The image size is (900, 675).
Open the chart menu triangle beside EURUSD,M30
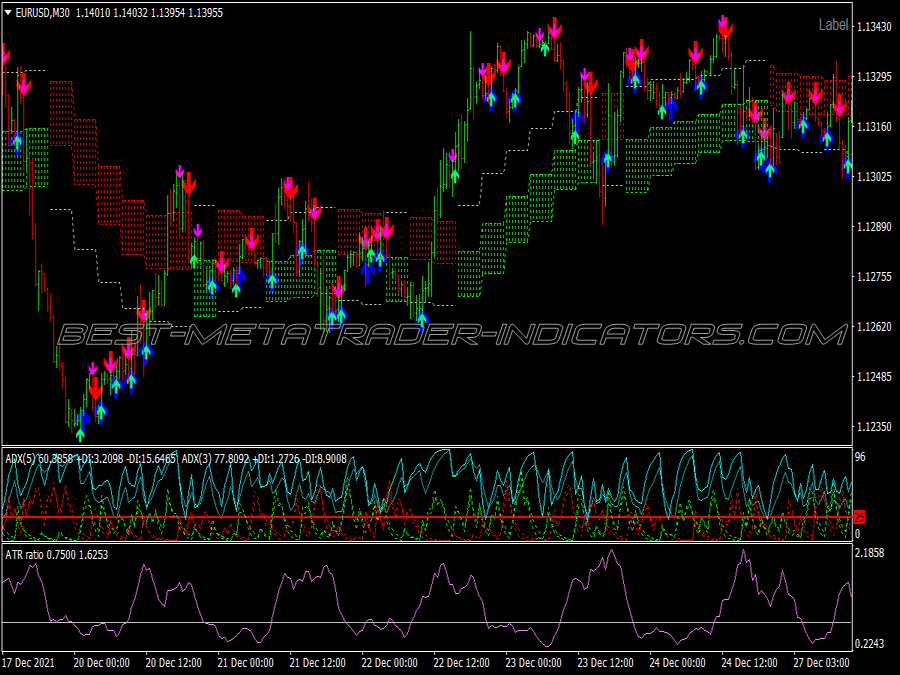[8, 12]
